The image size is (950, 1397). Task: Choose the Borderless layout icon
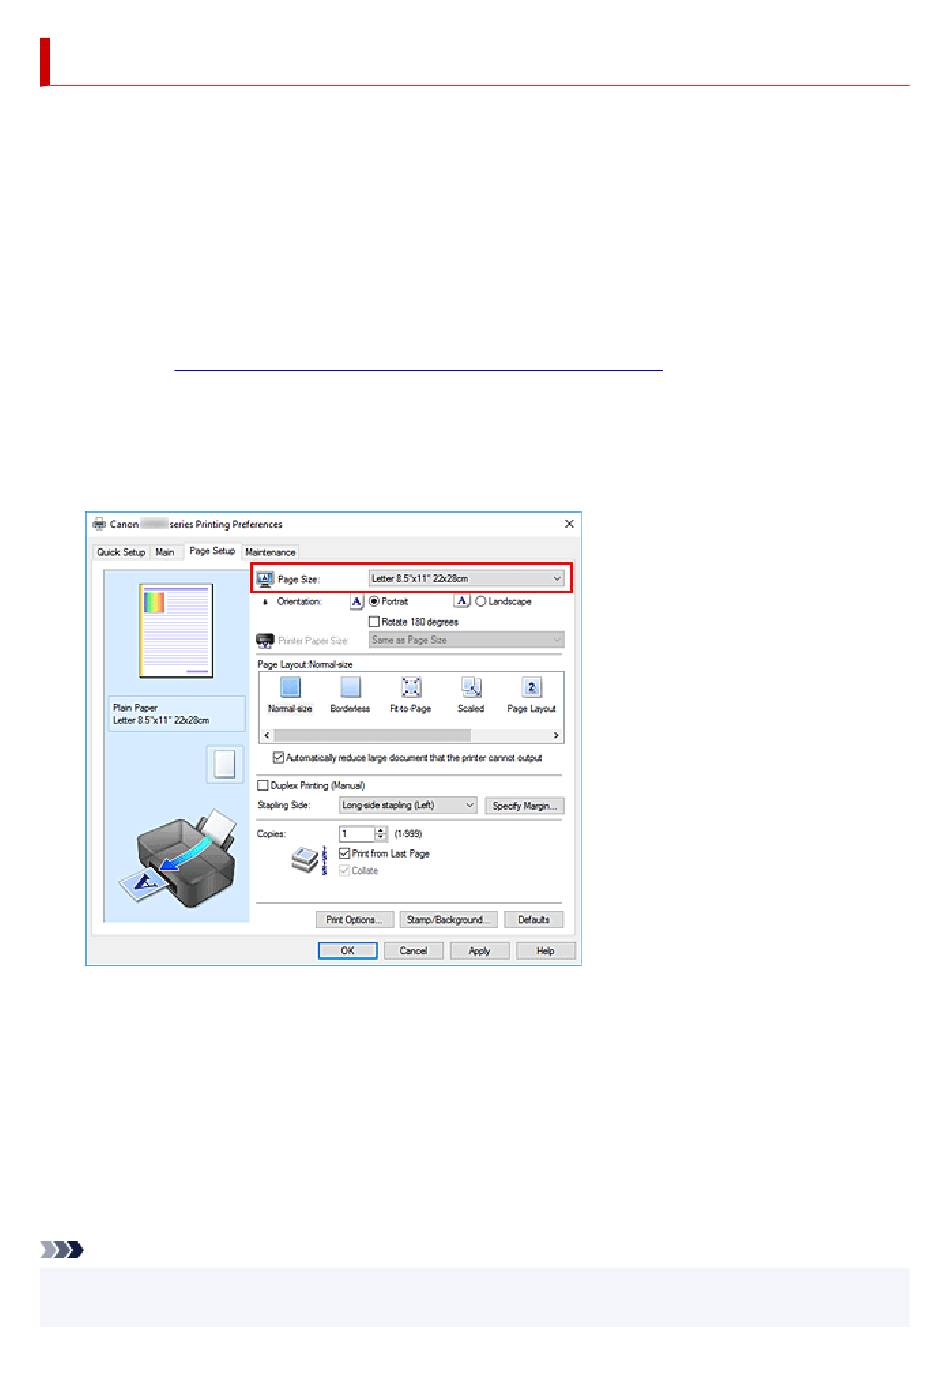click(x=350, y=687)
